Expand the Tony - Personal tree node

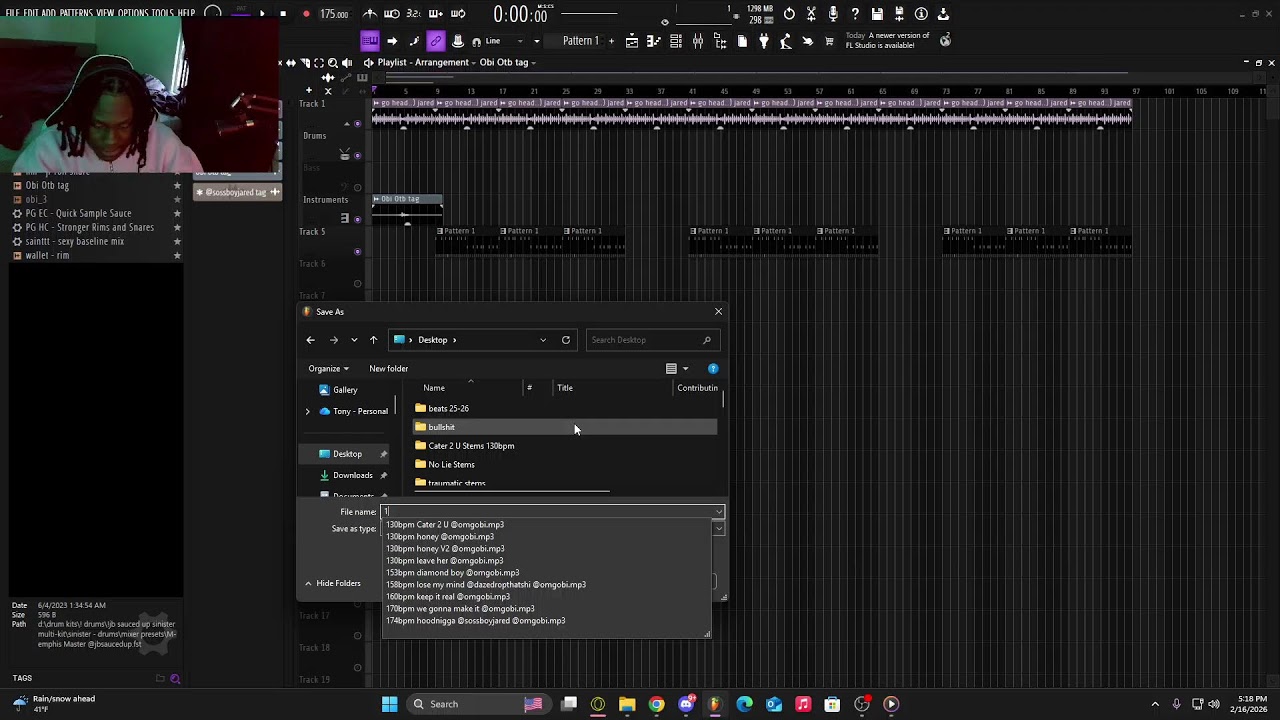tap(308, 411)
